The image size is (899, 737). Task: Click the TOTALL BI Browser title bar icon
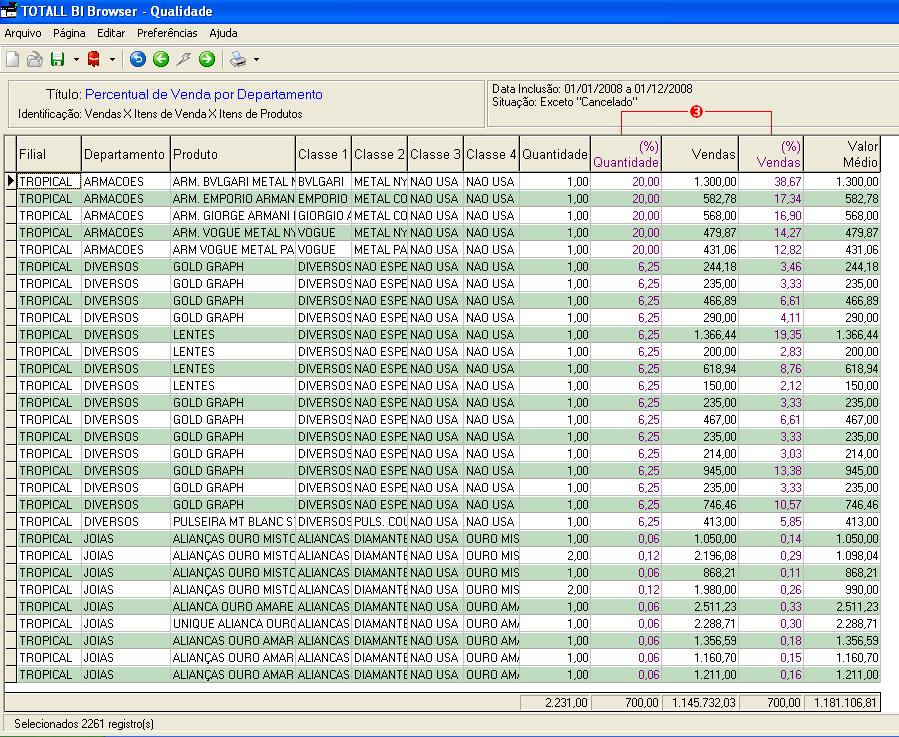pyautogui.click(x=9, y=10)
